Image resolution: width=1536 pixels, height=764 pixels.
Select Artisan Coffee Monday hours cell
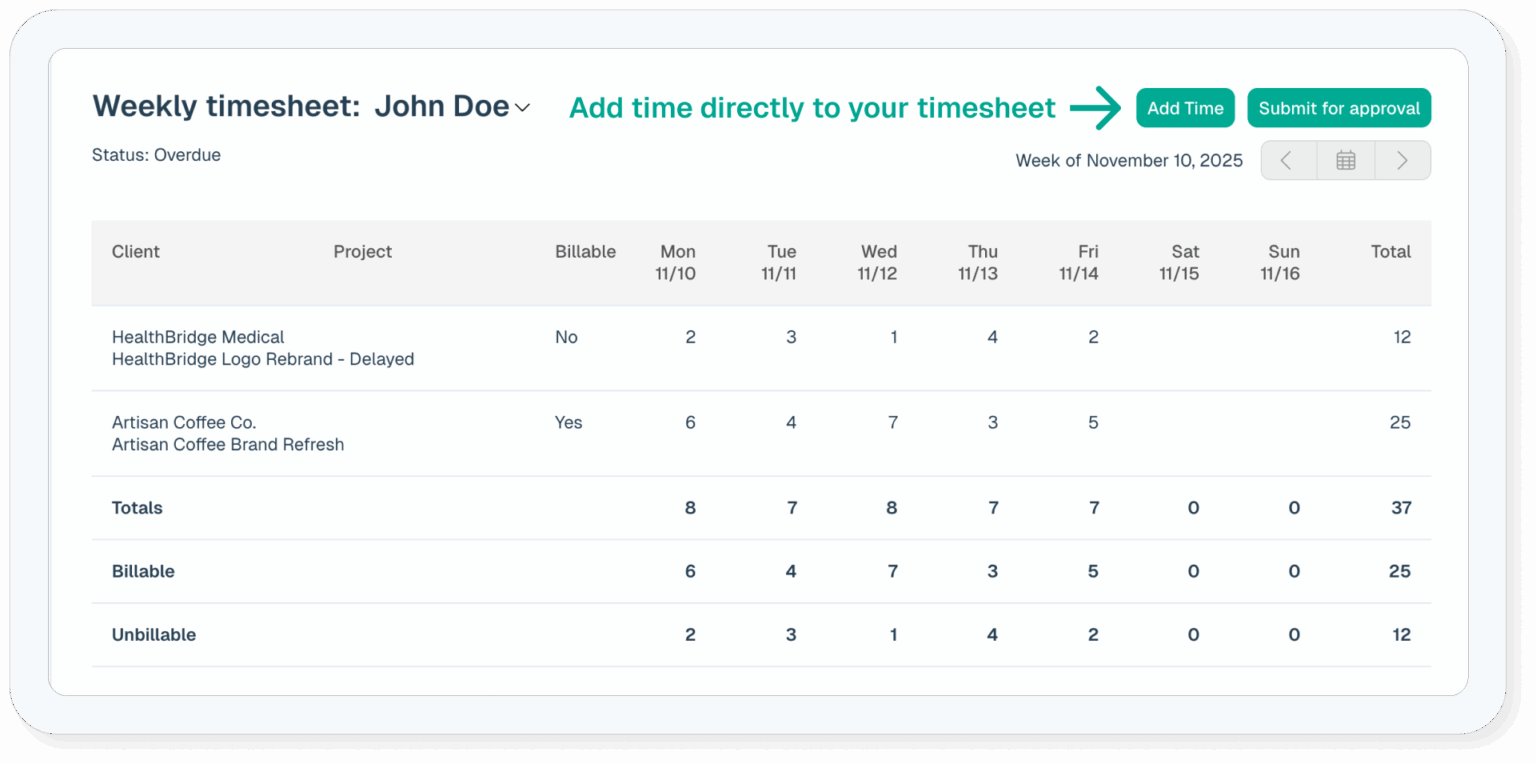click(x=690, y=423)
